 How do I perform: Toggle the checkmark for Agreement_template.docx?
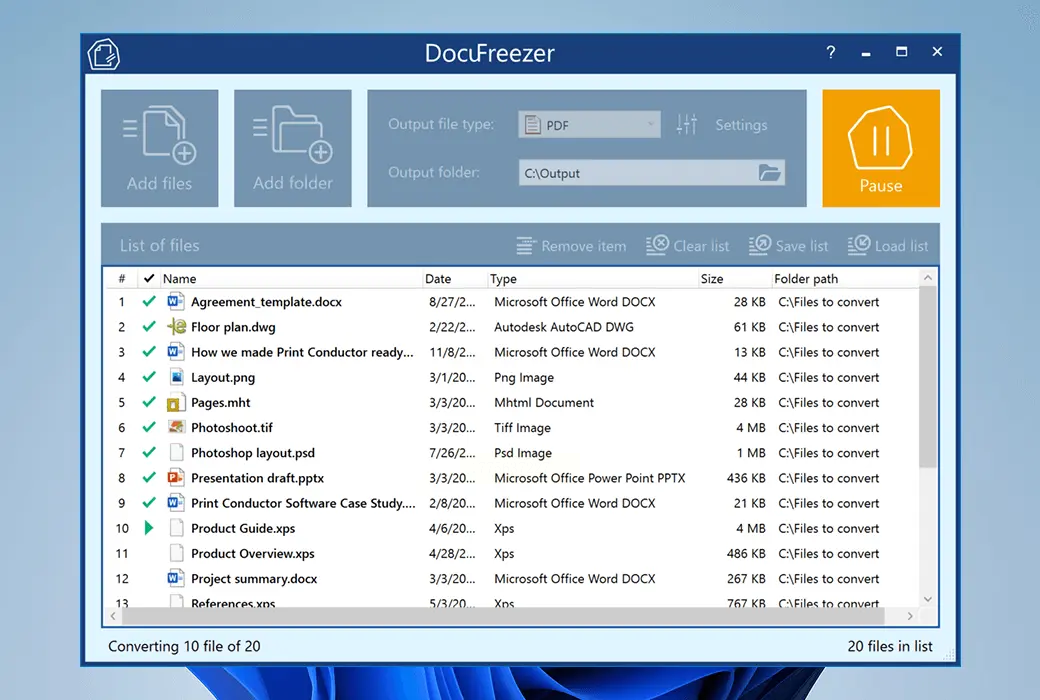[149, 302]
